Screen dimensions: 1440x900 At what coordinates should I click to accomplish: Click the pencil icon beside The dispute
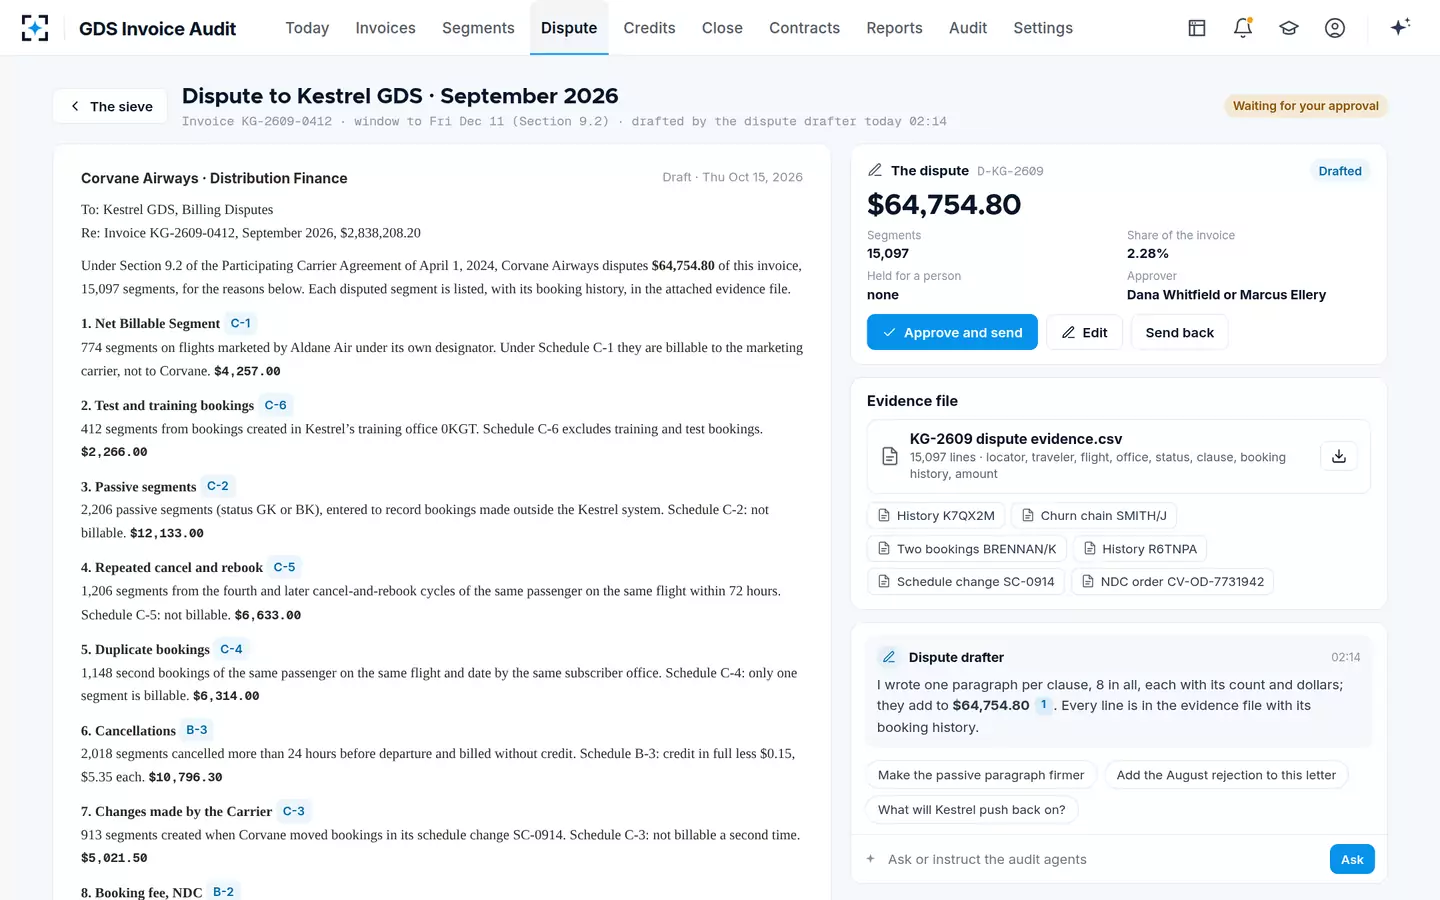pos(875,170)
